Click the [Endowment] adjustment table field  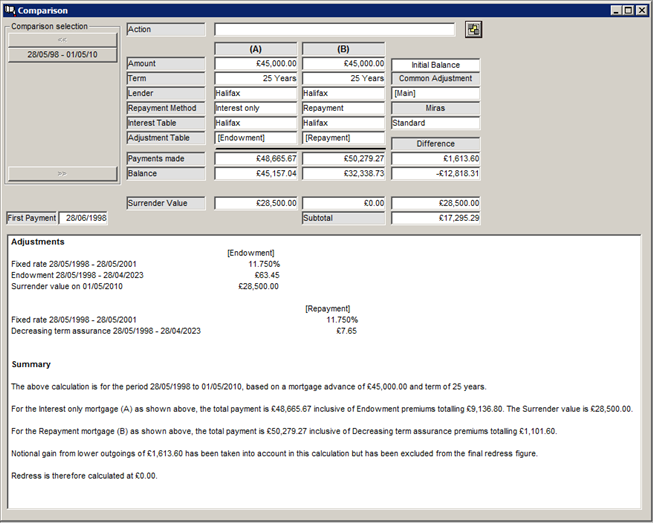(x=256, y=138)
